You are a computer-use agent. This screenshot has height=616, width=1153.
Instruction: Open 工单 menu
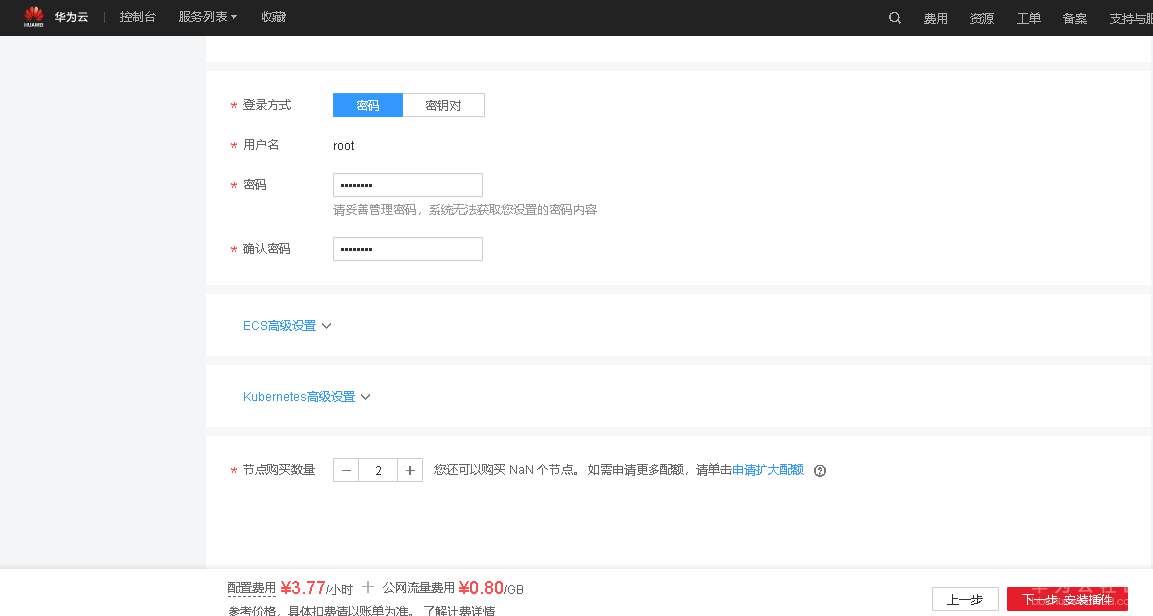(x=1028, y=18)
